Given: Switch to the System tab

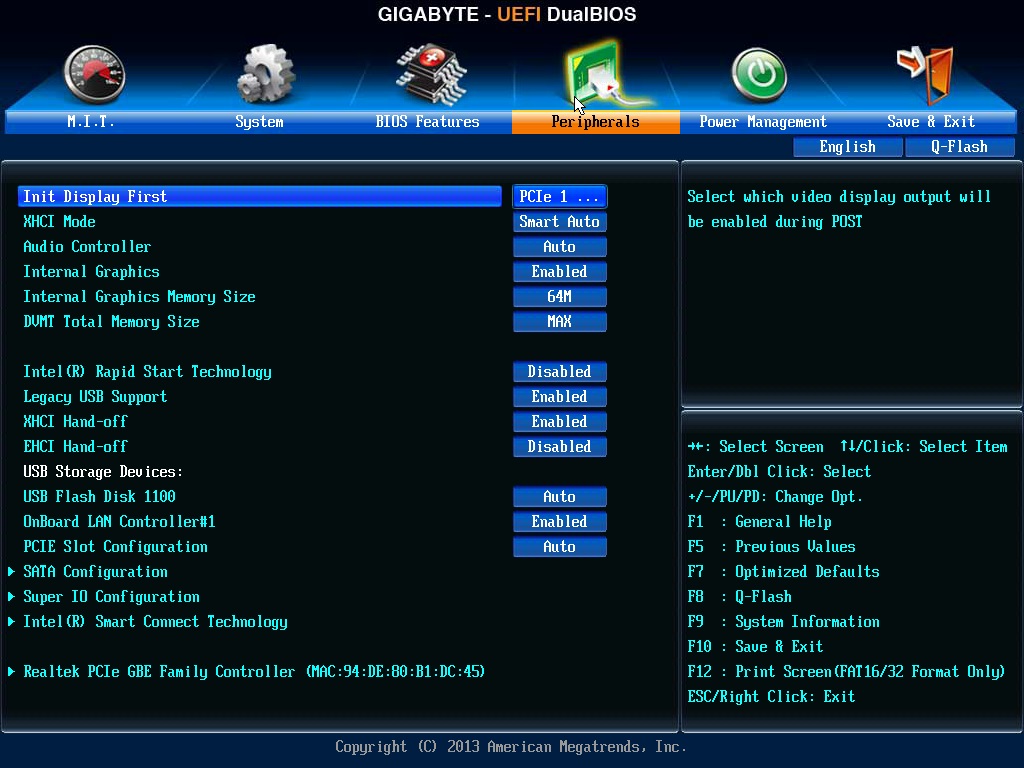Looking at the screenshot, I should (259, 121).
